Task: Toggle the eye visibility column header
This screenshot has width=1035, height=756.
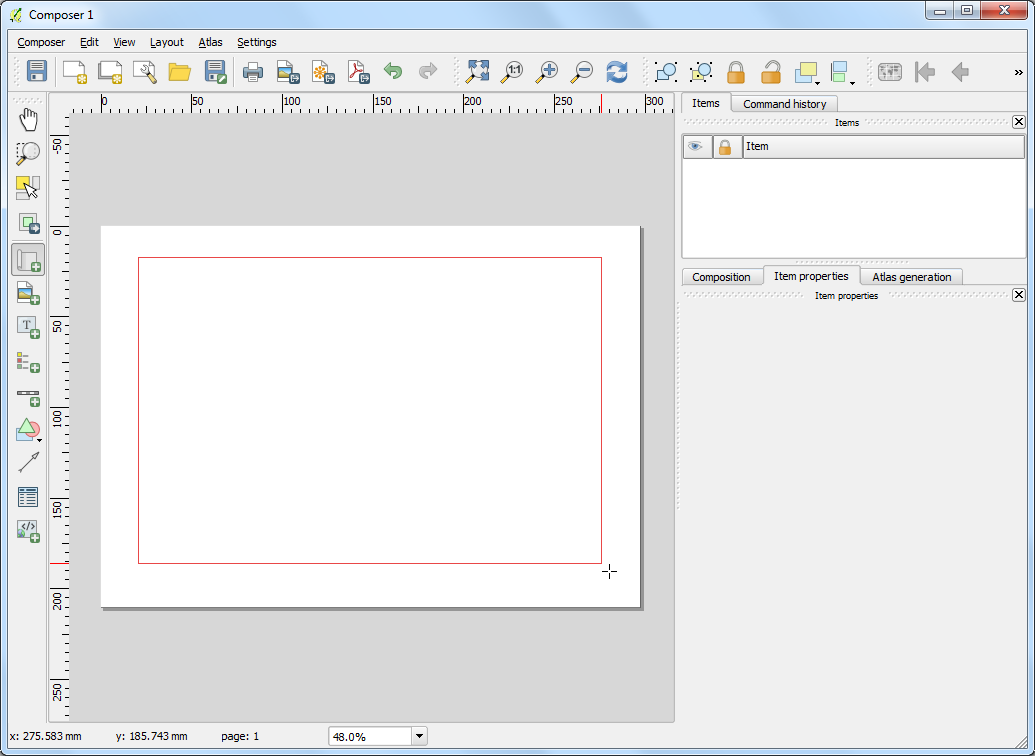Action: [x=696, y=147]
